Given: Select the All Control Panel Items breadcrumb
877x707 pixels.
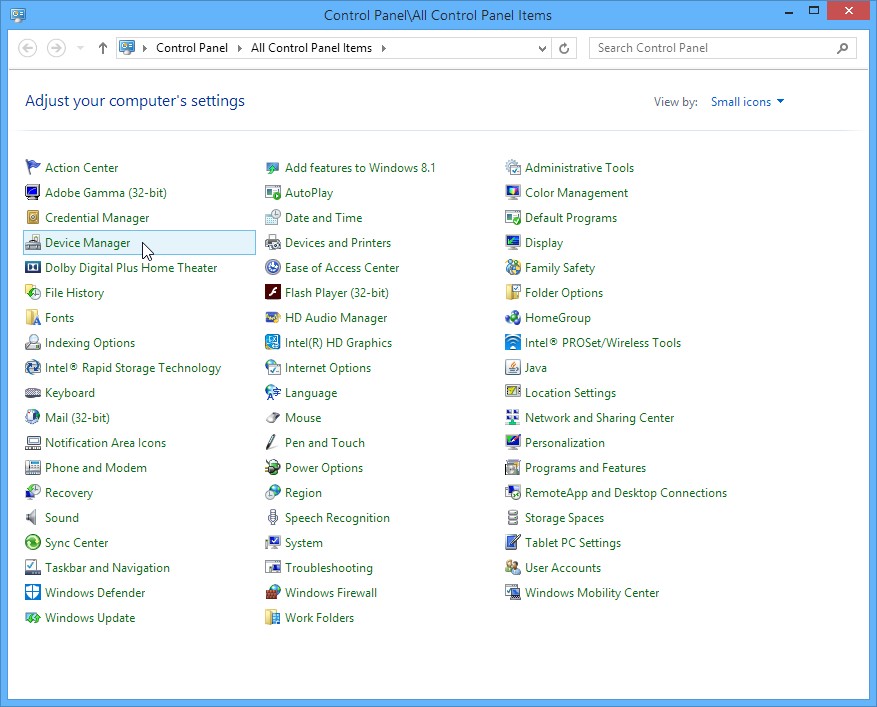Looking at the screenshot, I should click(x=312, y=48).
